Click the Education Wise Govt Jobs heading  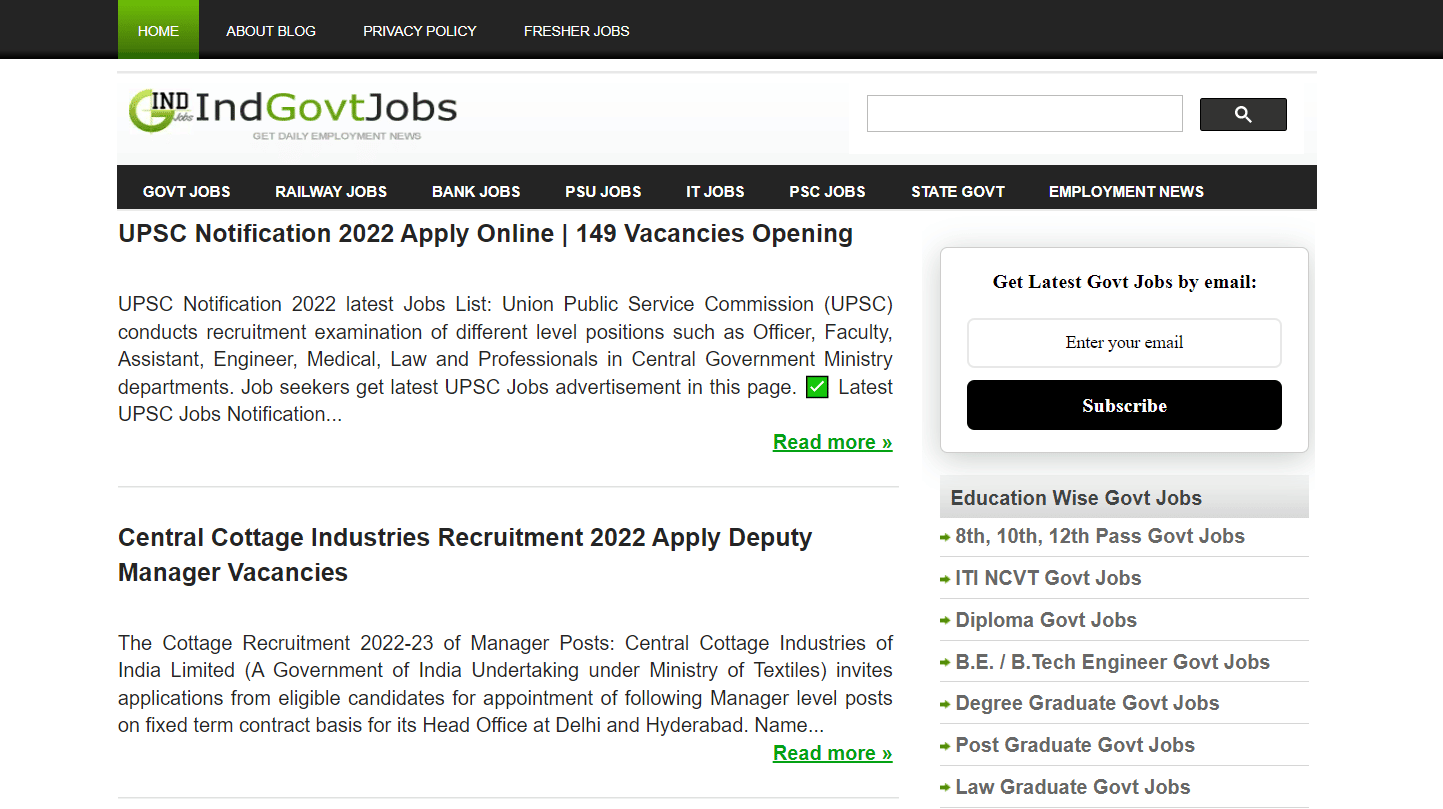(x=1076, y=498)
